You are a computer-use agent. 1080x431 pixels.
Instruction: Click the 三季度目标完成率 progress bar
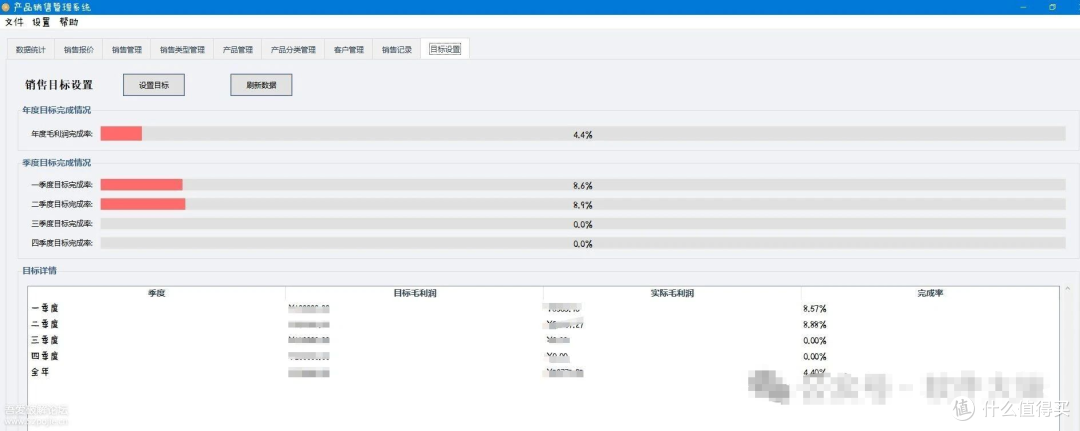pyautogui.click(x=583, y=224)
